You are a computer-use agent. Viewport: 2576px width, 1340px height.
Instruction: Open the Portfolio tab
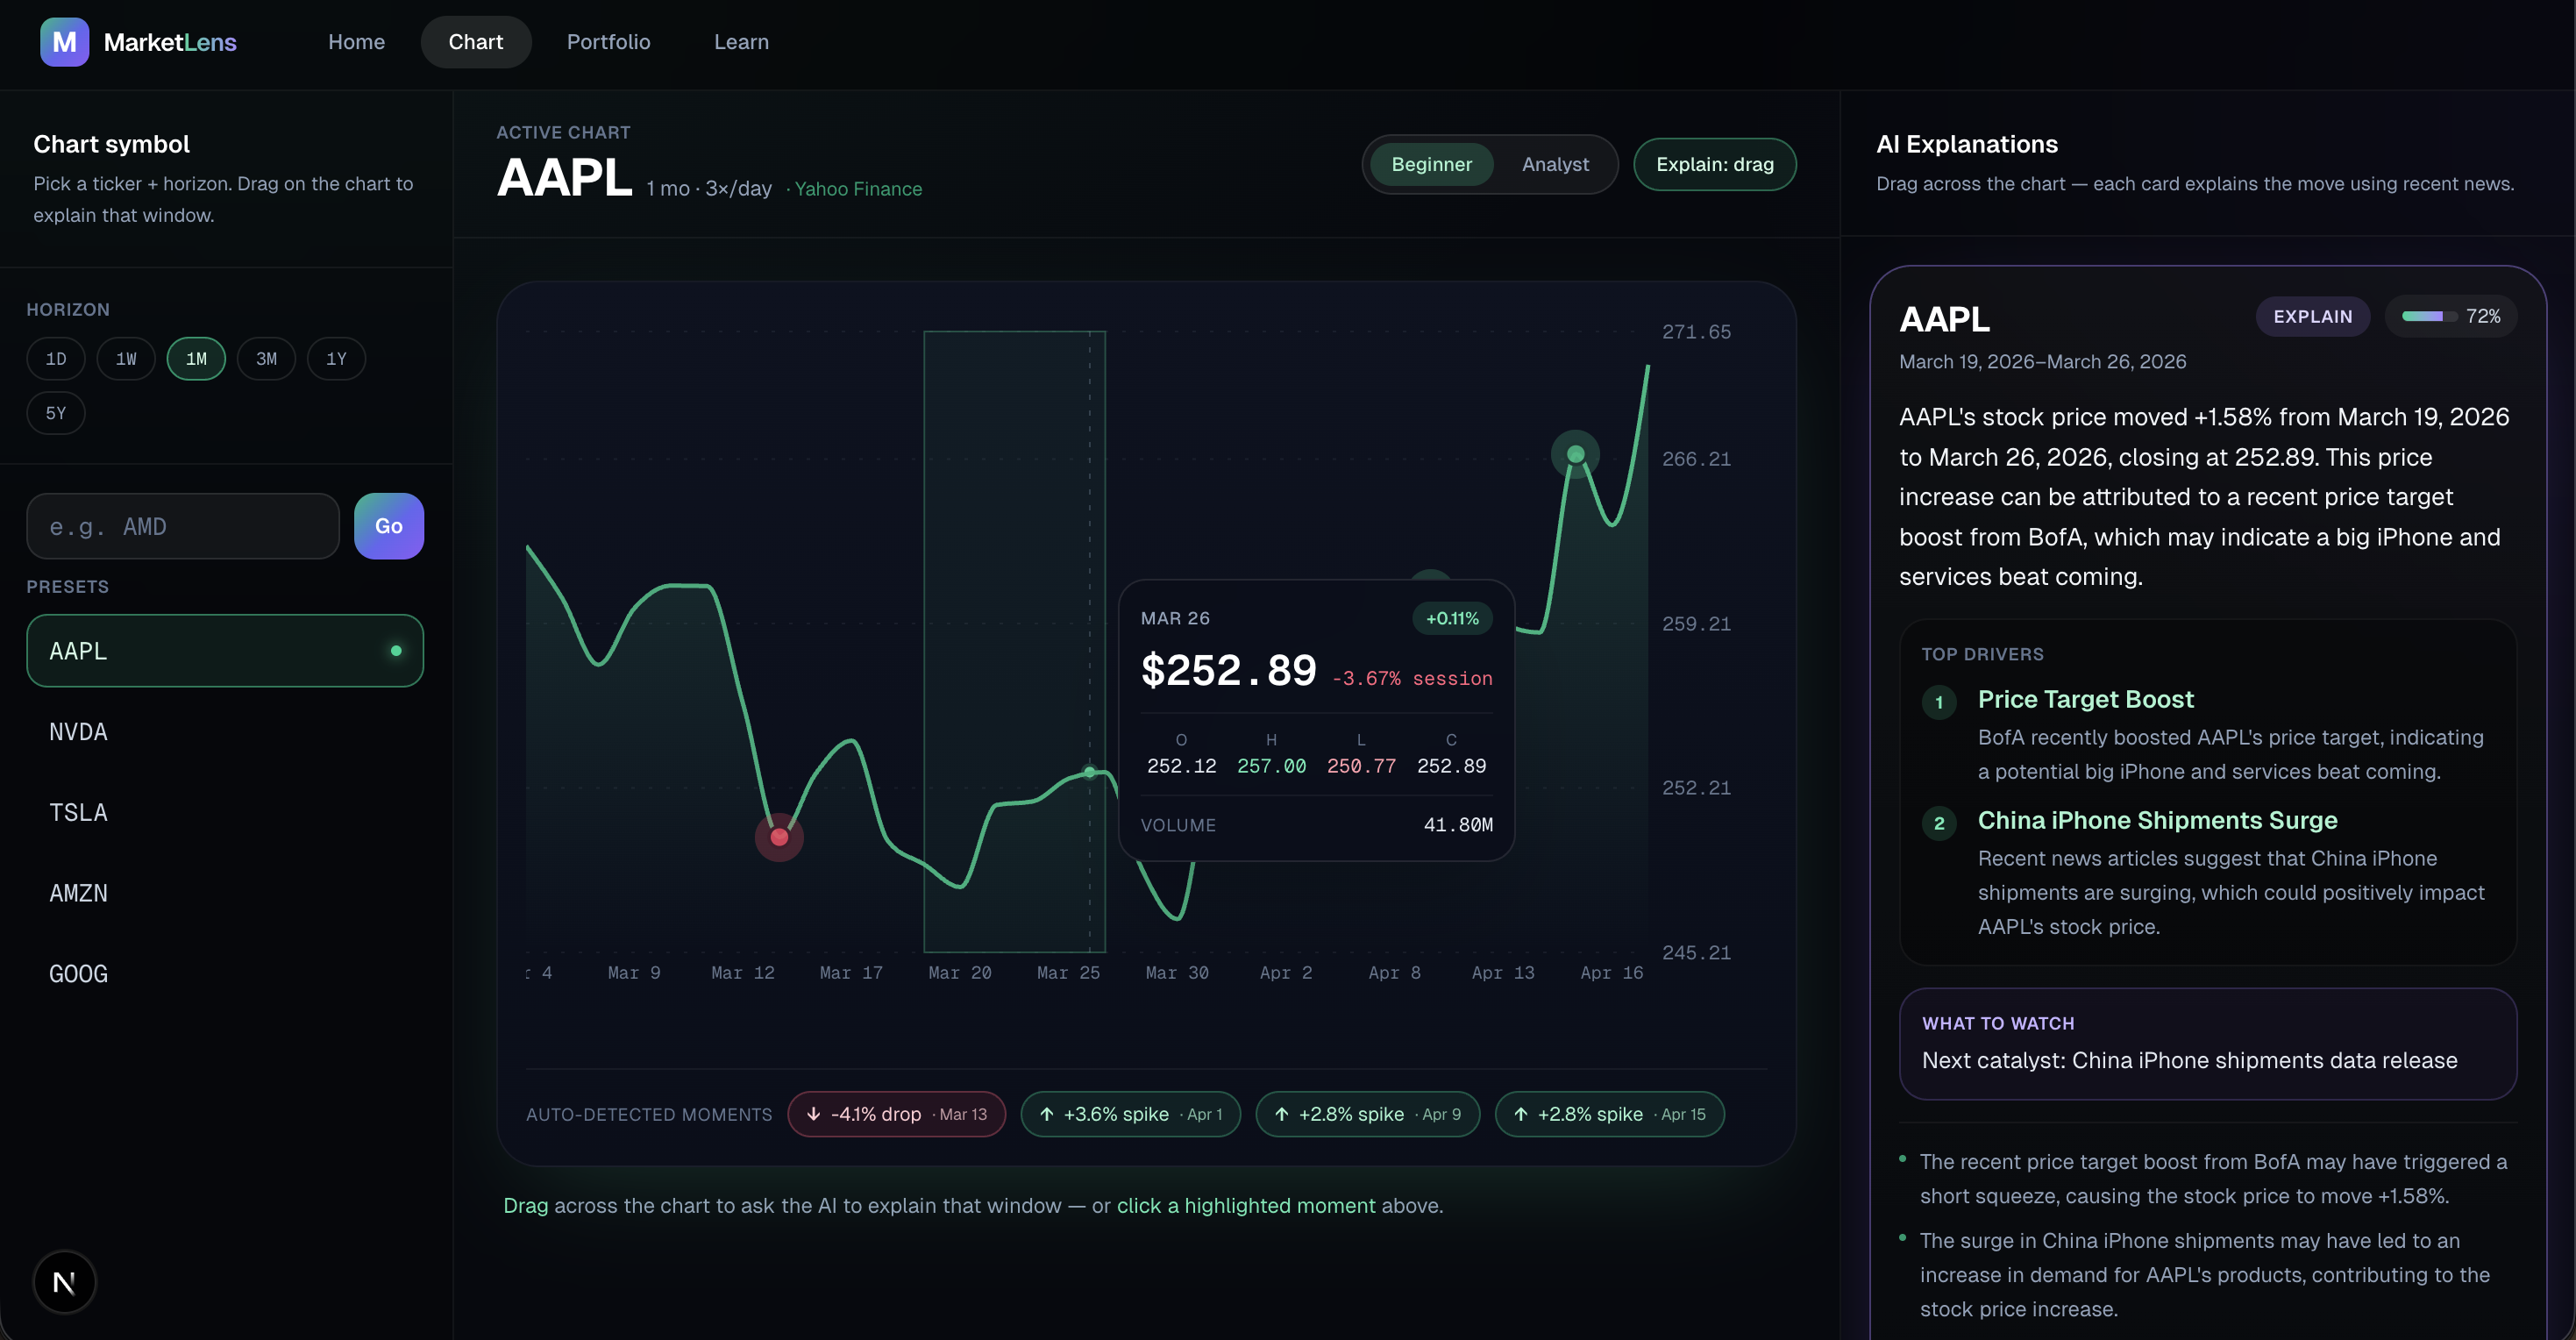tap(608, 42)
